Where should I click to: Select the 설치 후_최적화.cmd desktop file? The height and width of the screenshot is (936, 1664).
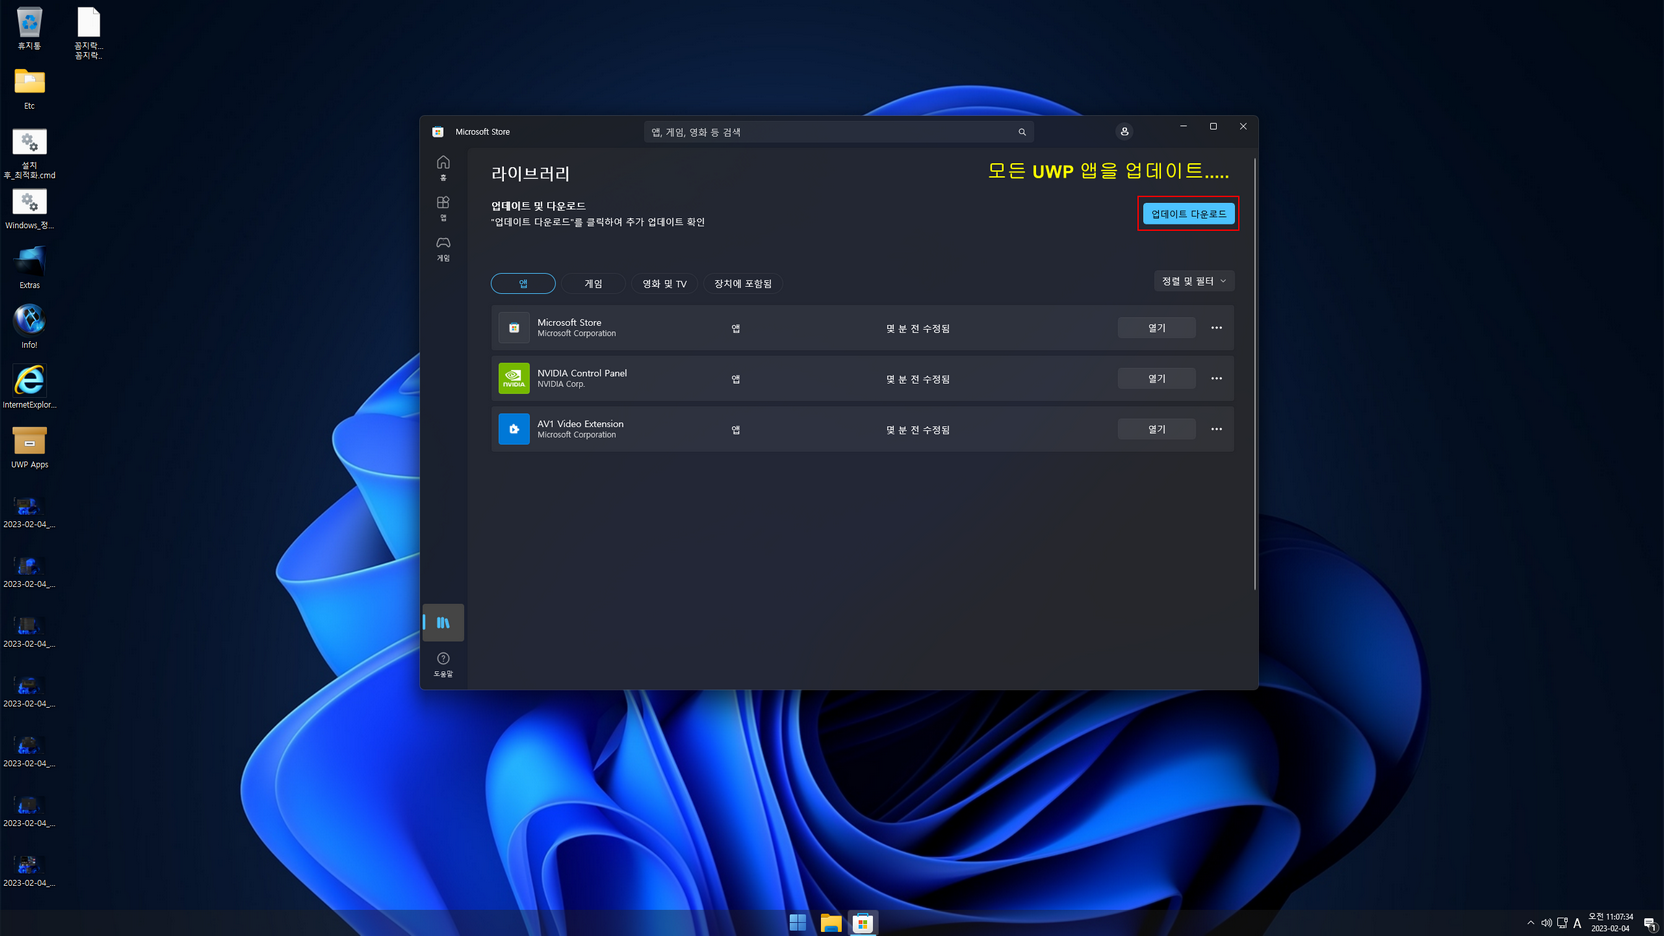point(29,154)
